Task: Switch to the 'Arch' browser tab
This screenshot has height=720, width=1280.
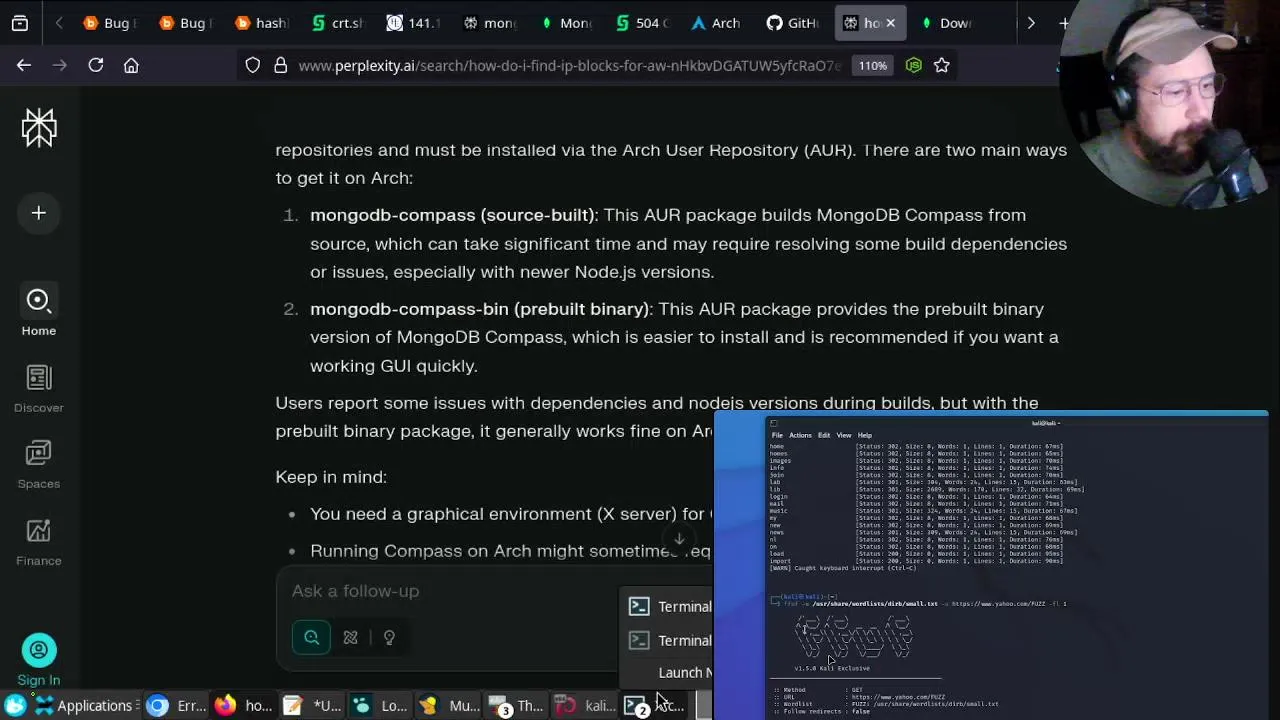Action: pyautogui.click(x=716, y=22)
